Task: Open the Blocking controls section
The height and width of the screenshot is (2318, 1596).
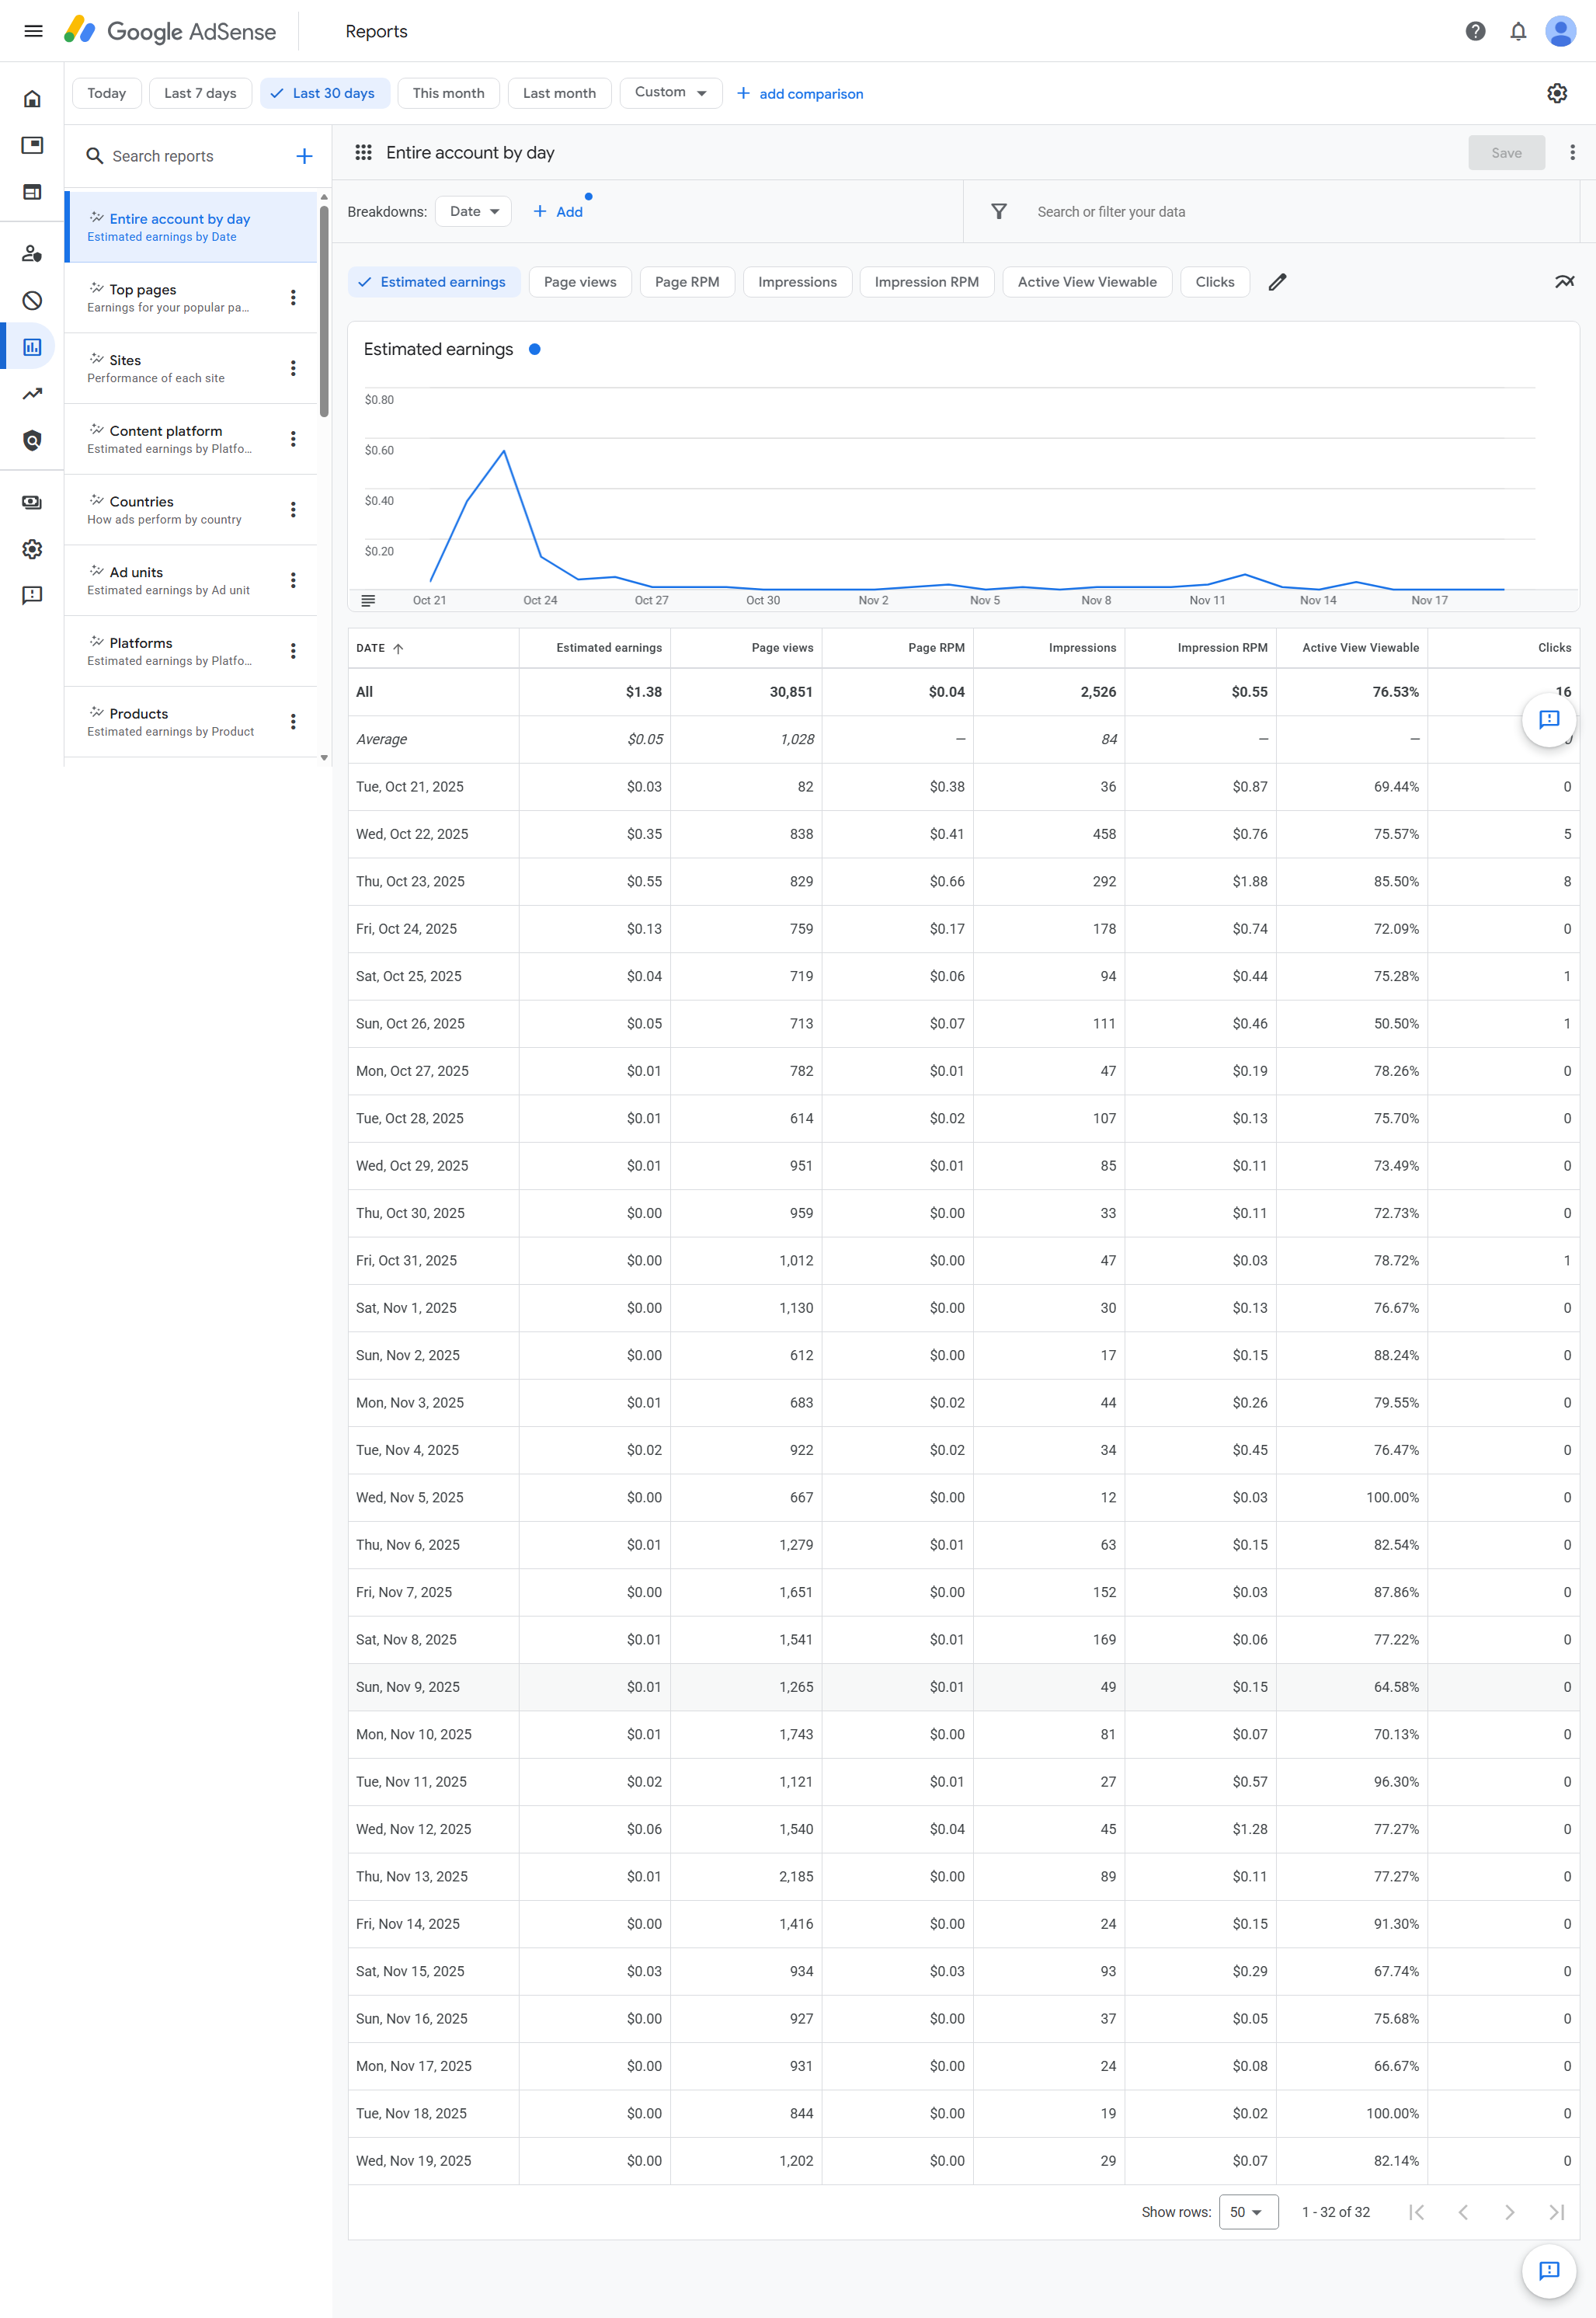Action: coord(32,300)
